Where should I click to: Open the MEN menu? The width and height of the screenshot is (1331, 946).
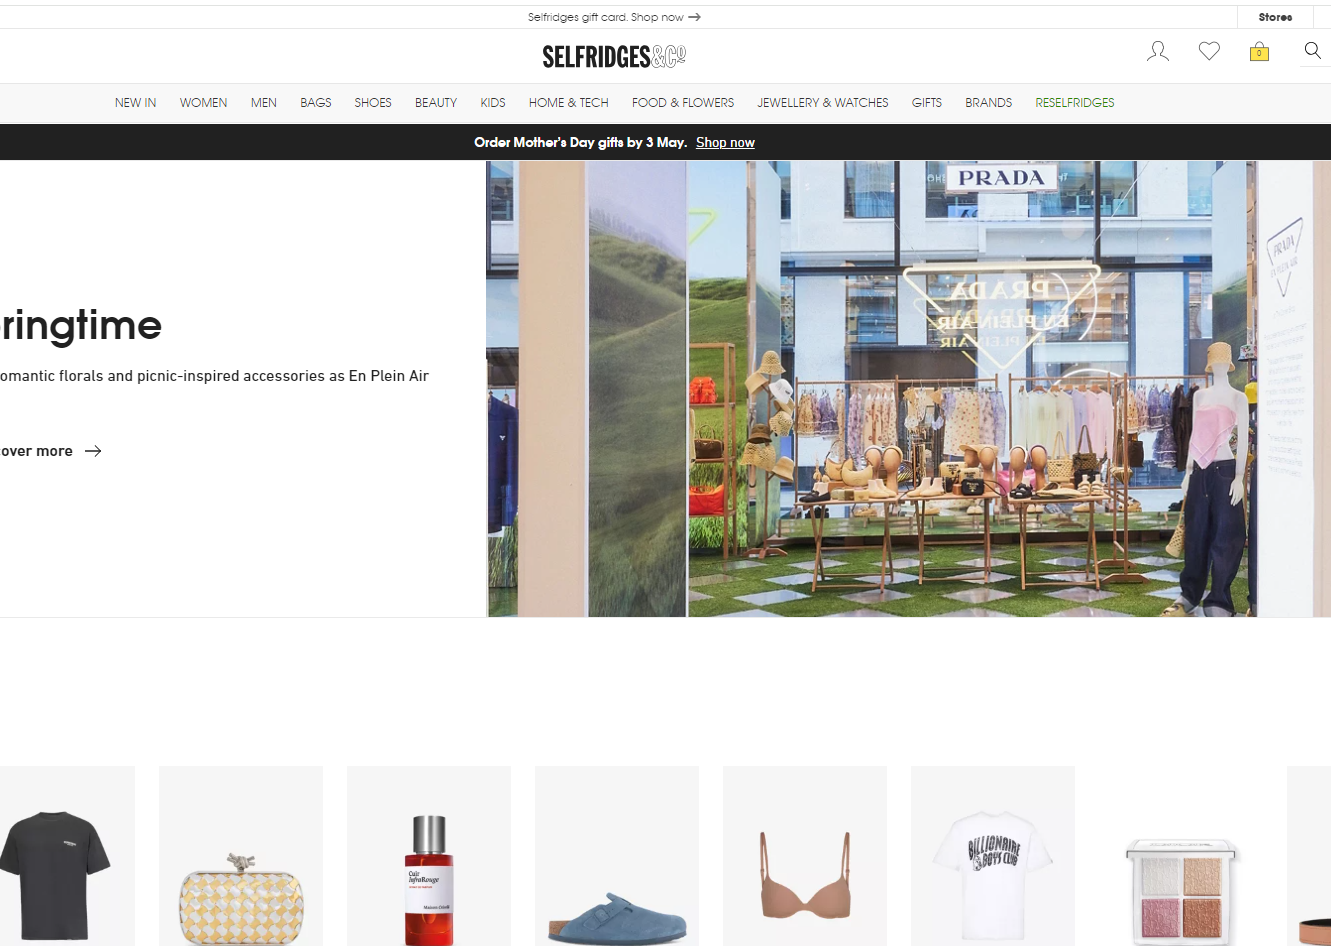coord(264,103)
